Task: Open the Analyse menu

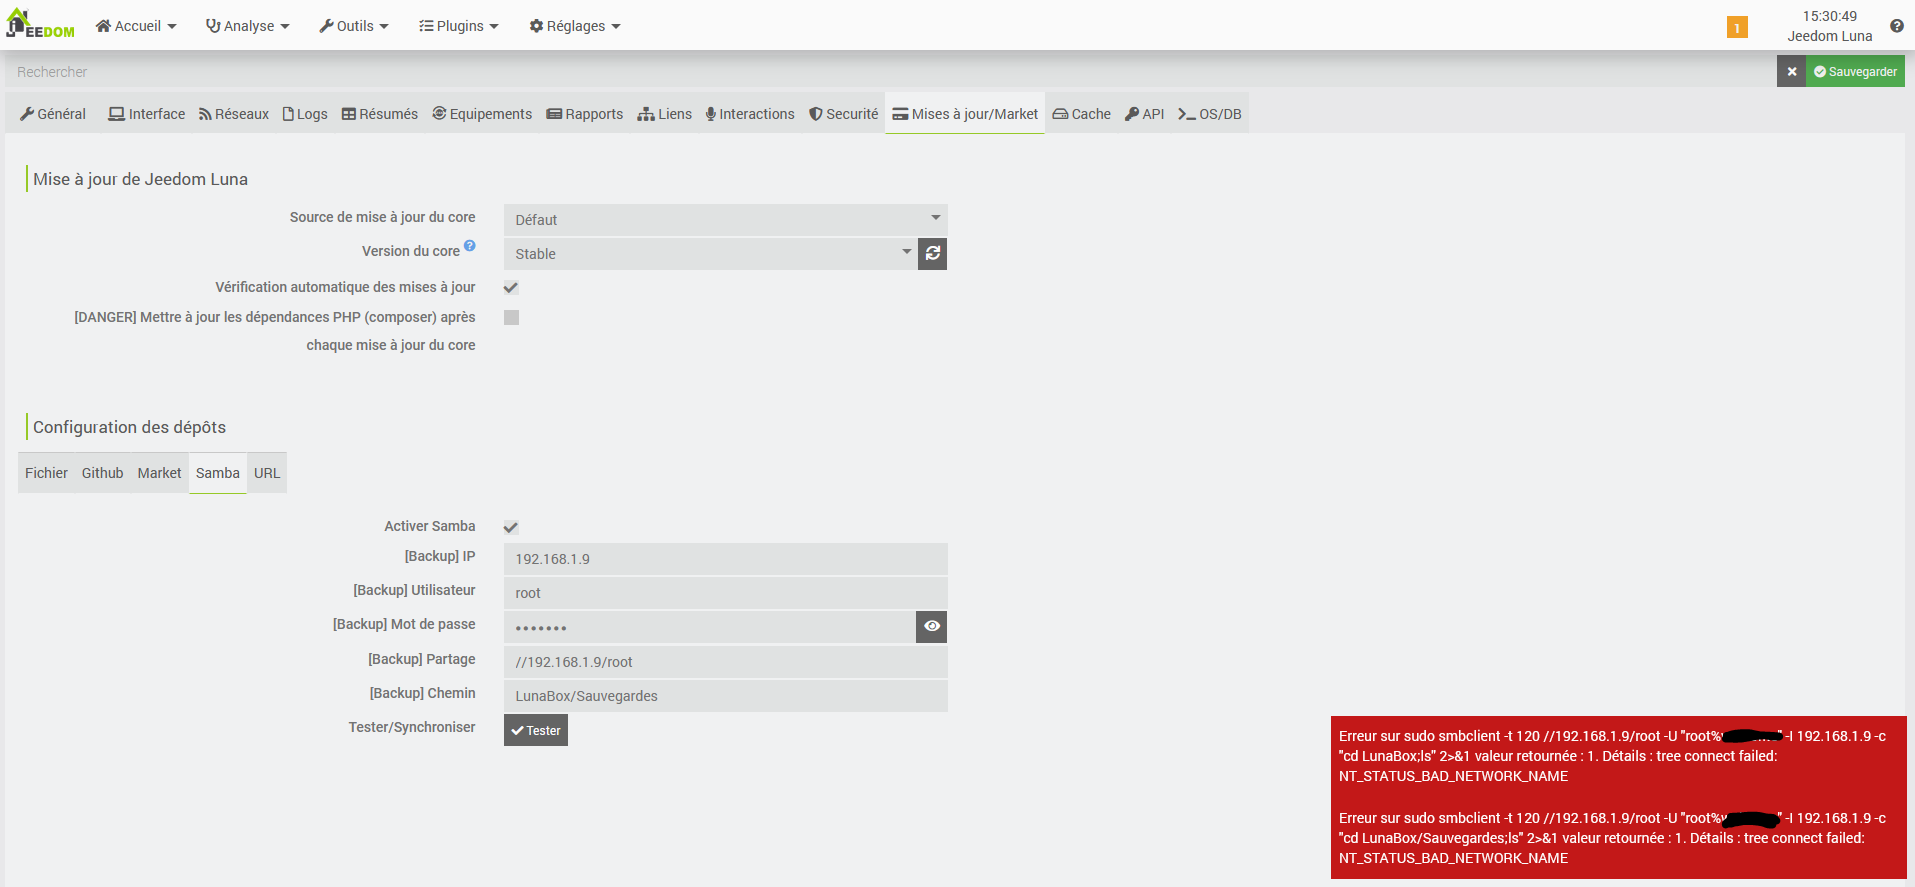Action: [248, 26]
